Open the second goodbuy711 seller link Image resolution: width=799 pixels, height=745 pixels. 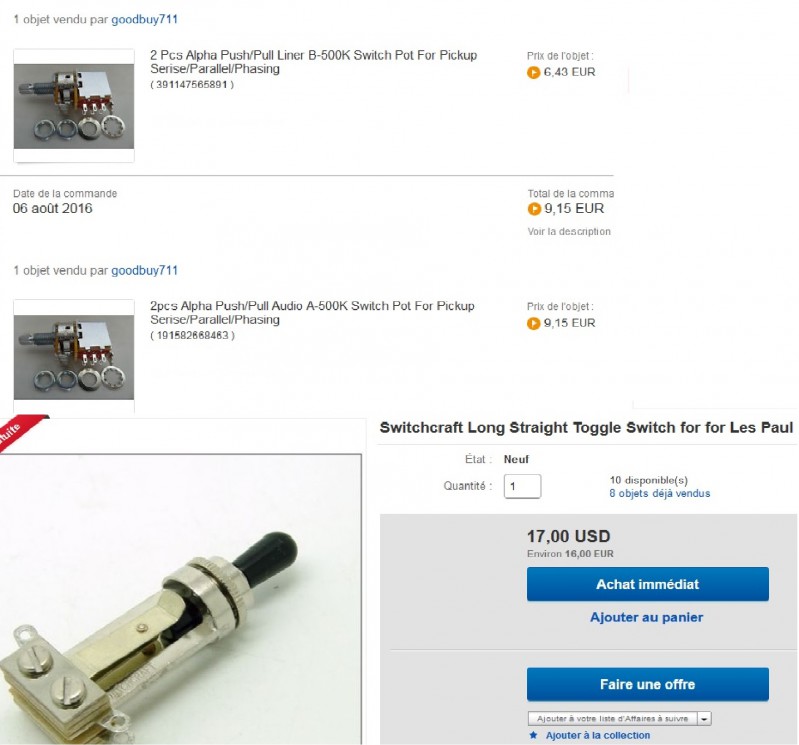pyautogui.click(x=145, y=270)
